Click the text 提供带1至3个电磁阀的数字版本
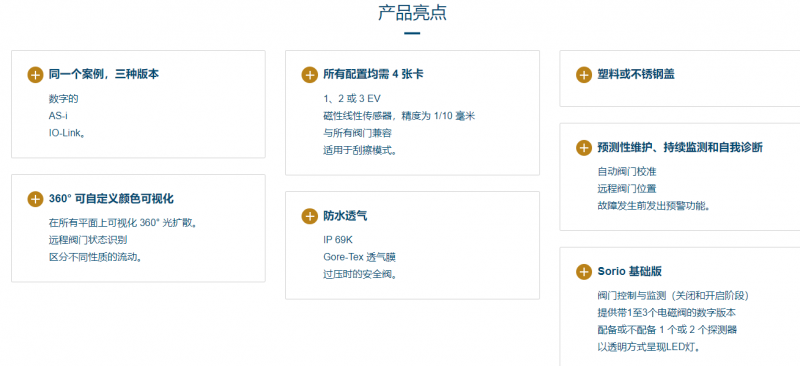The image size is (800, 366). [x=667, y=313]
